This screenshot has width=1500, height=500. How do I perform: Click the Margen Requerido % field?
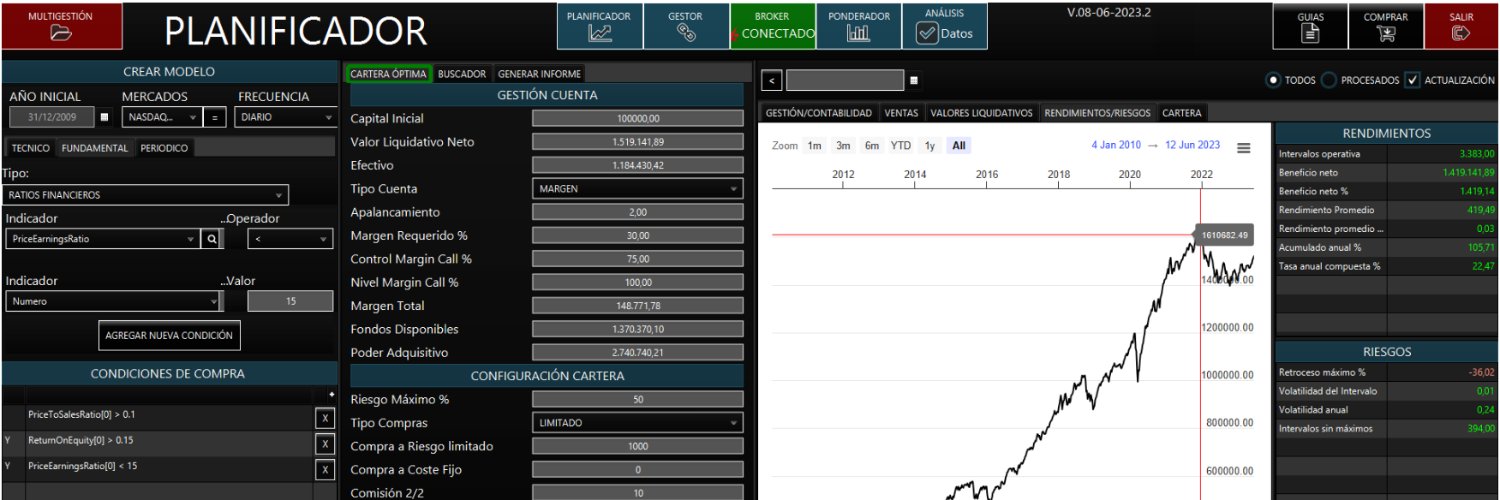tap(638, 236)
